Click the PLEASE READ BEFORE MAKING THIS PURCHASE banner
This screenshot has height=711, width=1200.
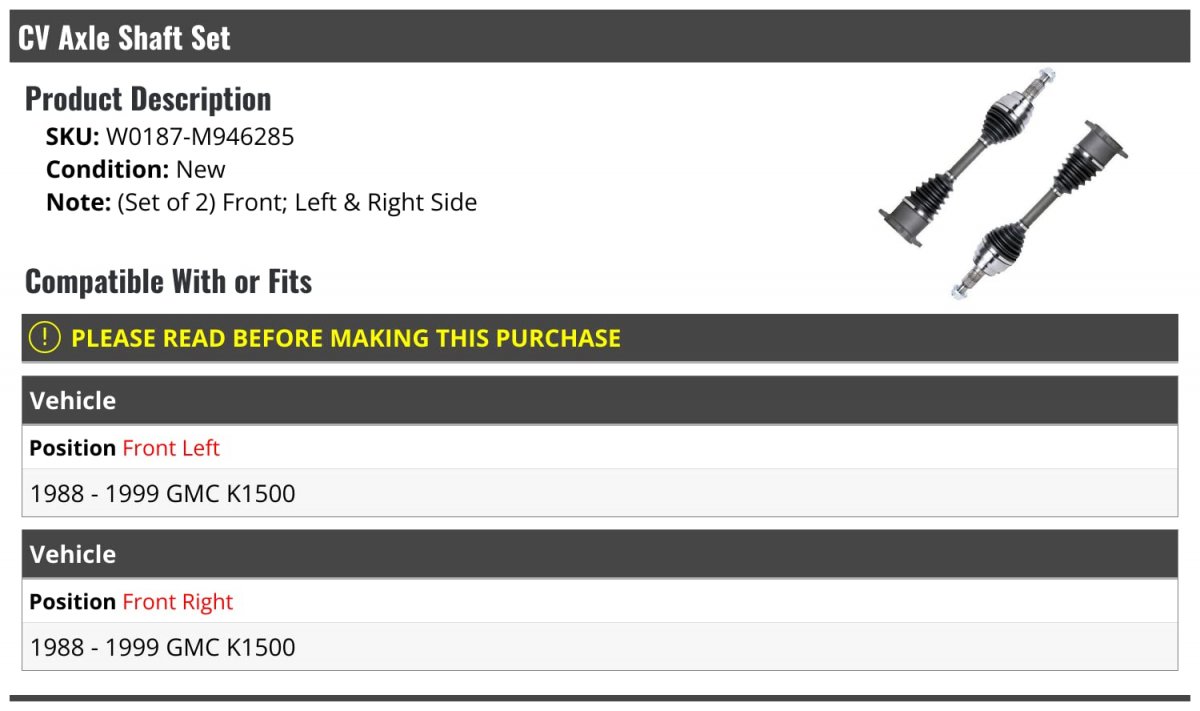[x=600, y=338]
